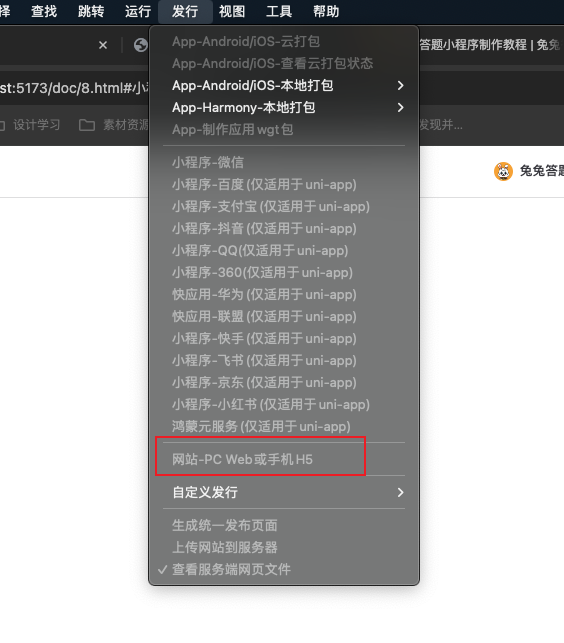Choose 小程序-小红书 publish option
The width and height of the screenshot is (564, 643).
point(284,405)
